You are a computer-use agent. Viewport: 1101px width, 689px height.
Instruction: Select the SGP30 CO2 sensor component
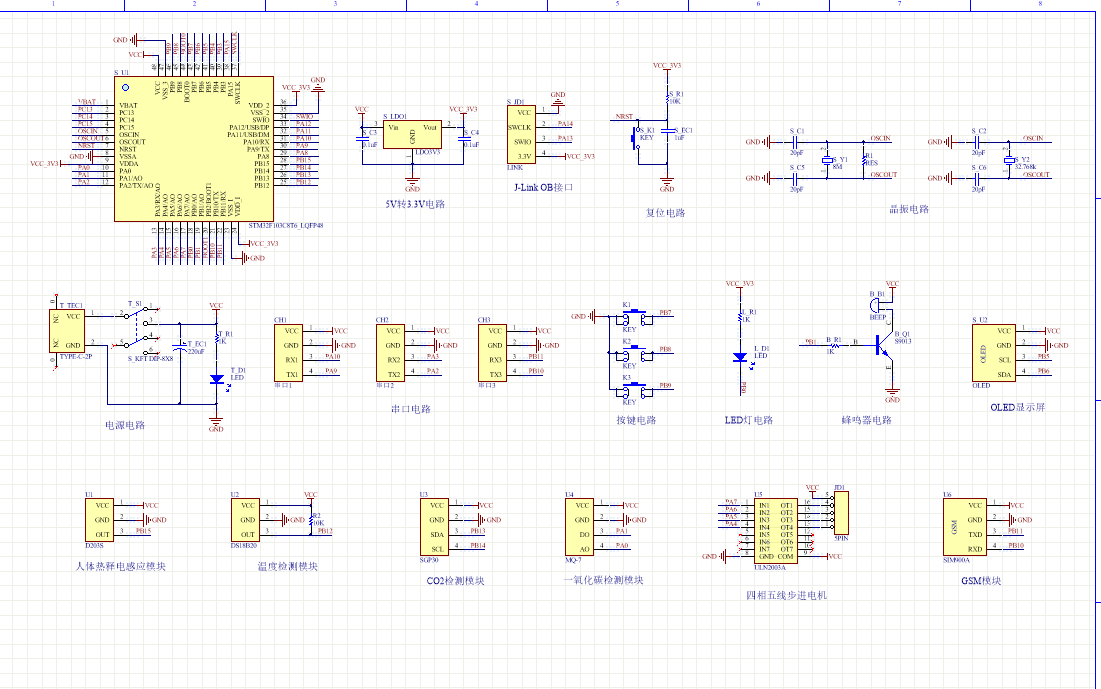[x=434, y=527]
